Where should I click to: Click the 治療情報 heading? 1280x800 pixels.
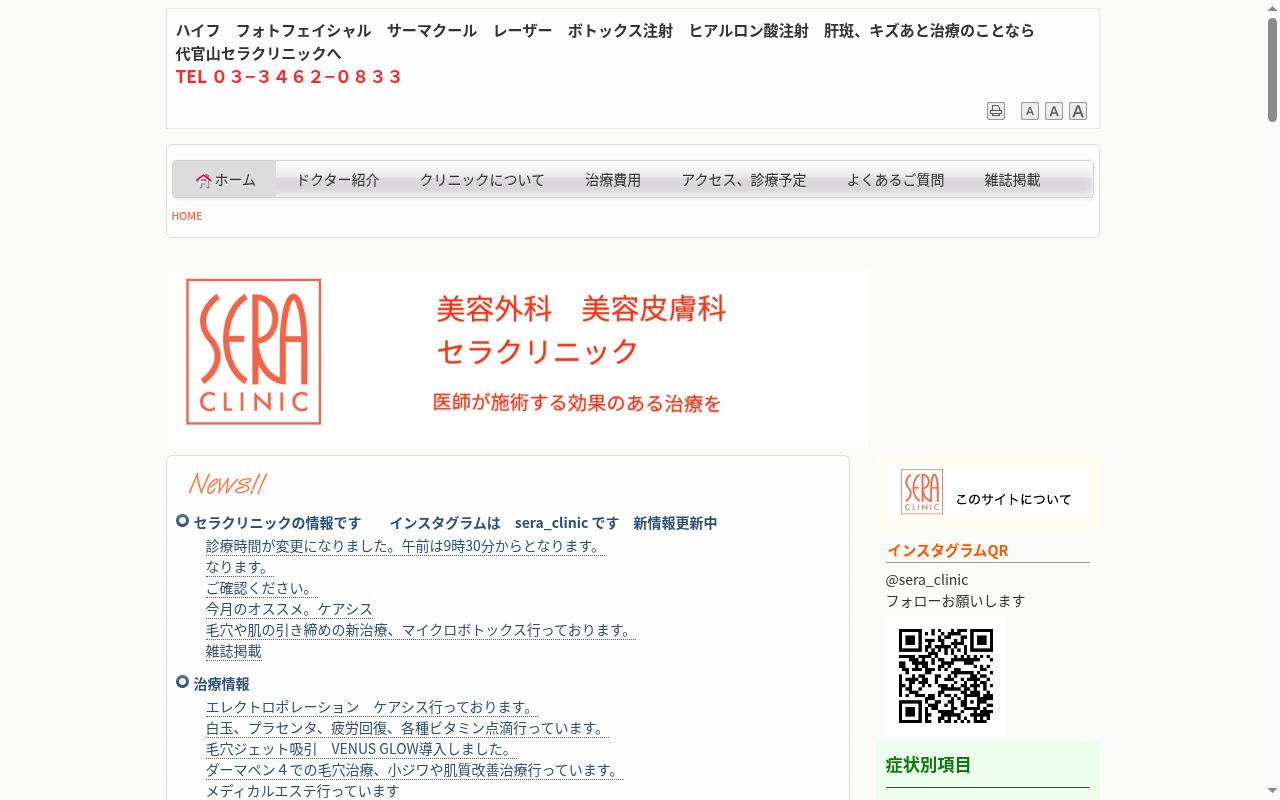221,684
